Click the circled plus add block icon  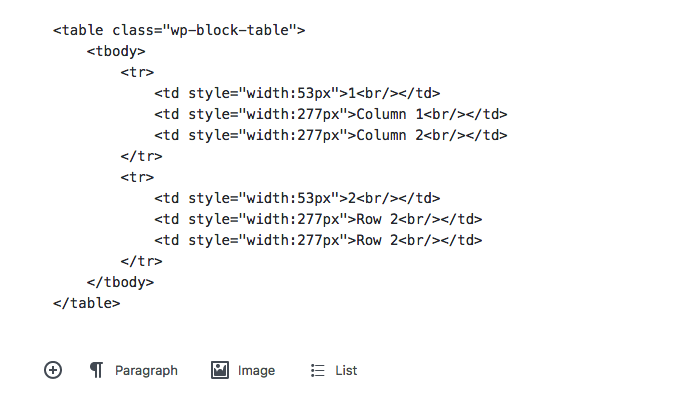coord(53,370)
